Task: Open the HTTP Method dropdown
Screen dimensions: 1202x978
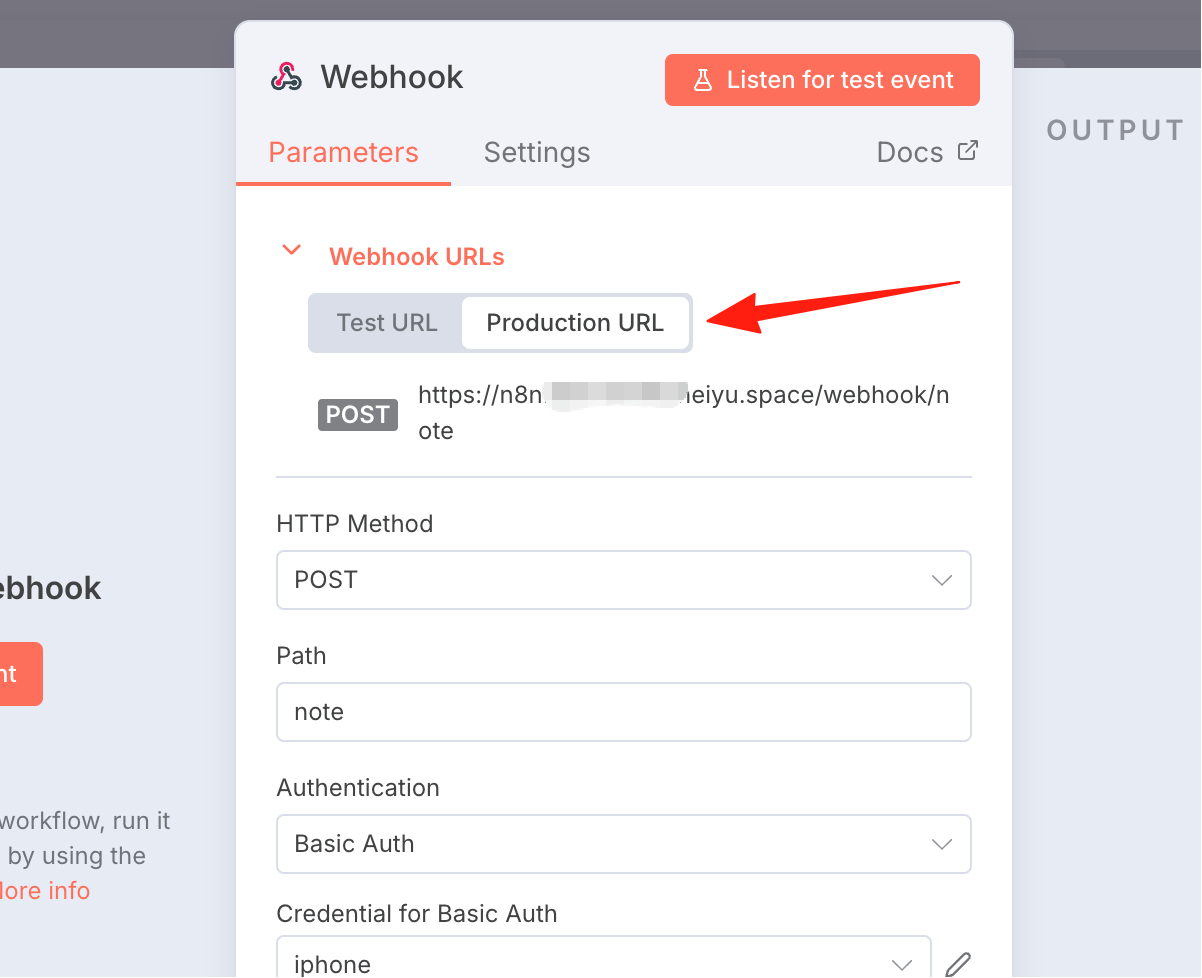Action: click(x=624, y=580)
